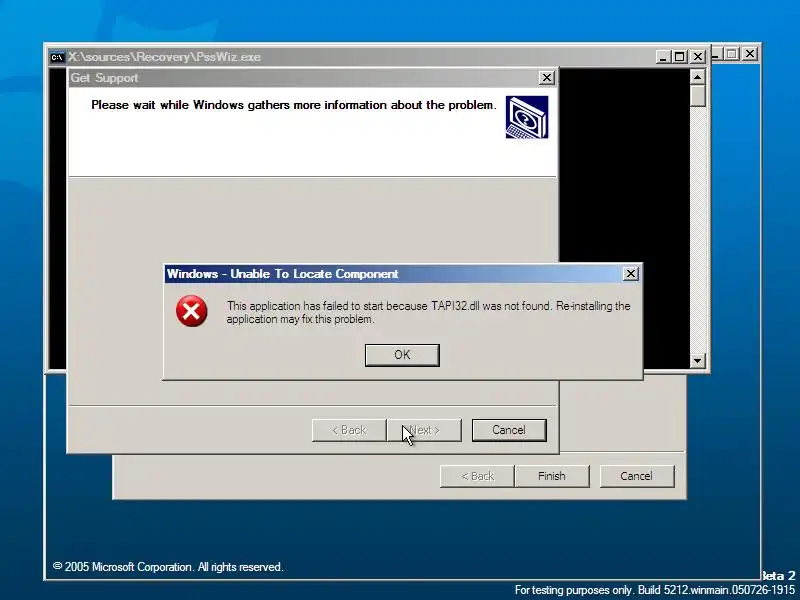Maximize the rearmost background window

732,54
